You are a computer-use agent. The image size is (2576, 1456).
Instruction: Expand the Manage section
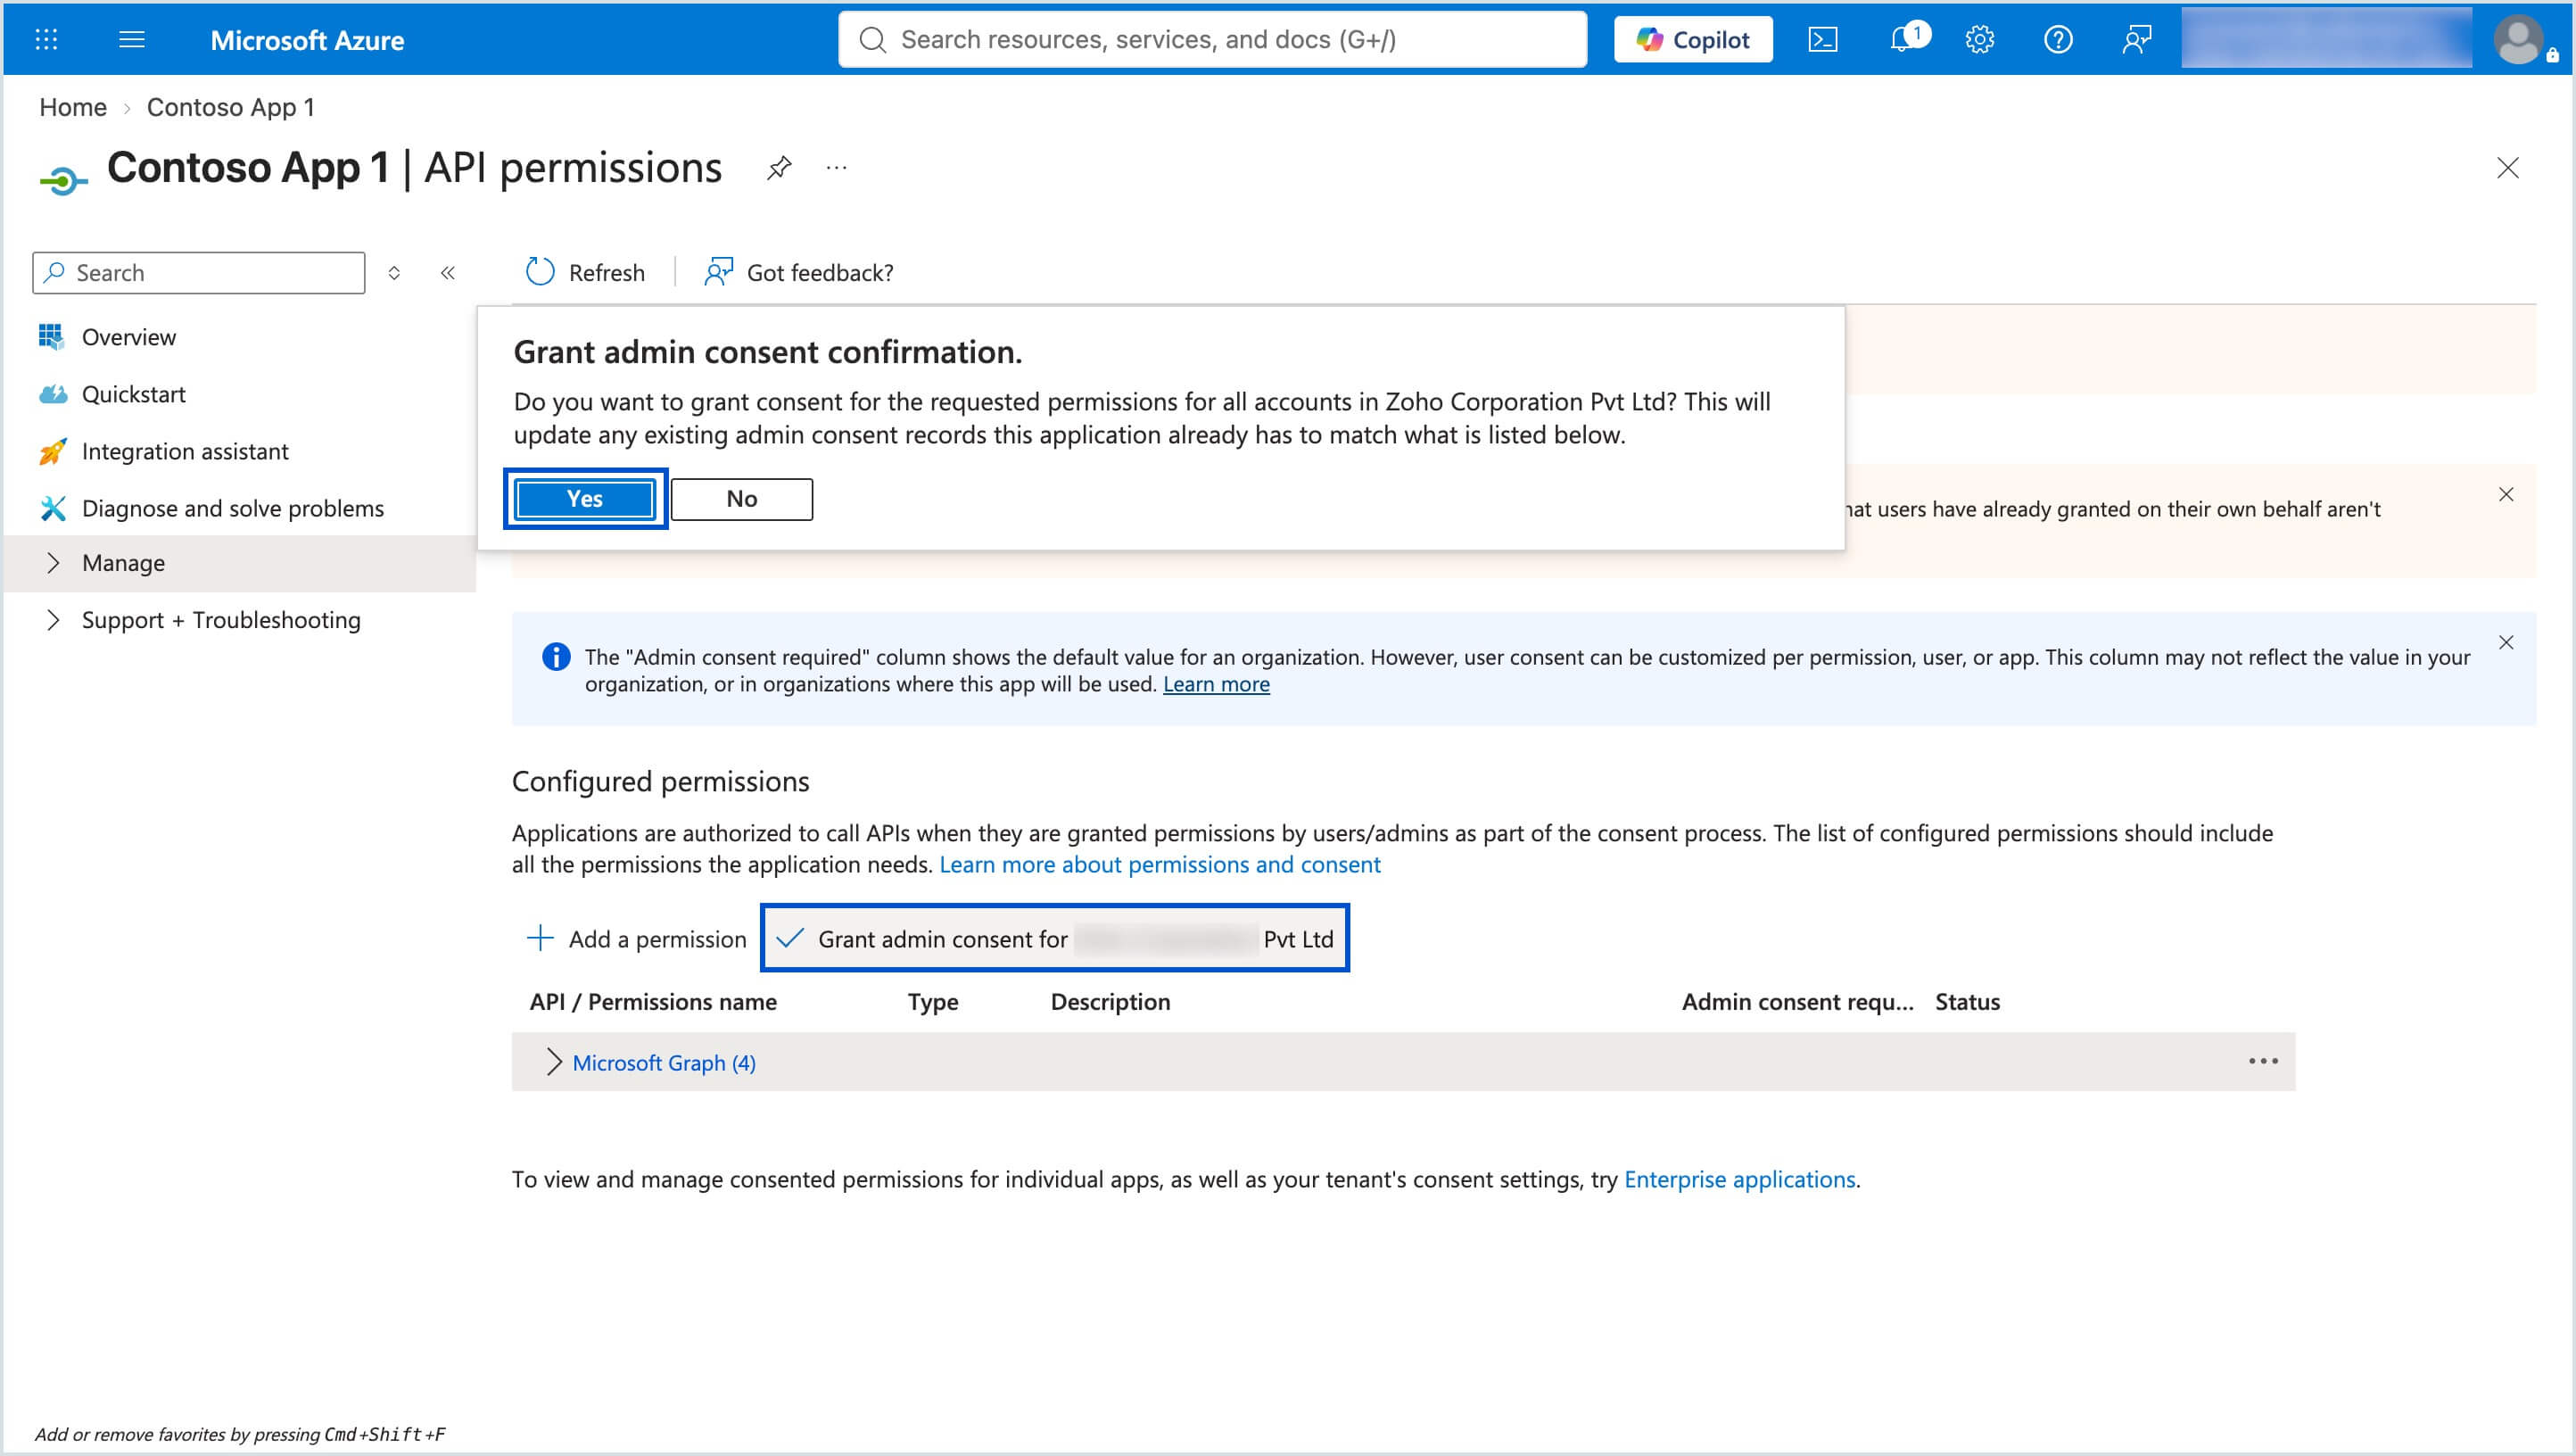pyautogui.click(x=240, y=563)
